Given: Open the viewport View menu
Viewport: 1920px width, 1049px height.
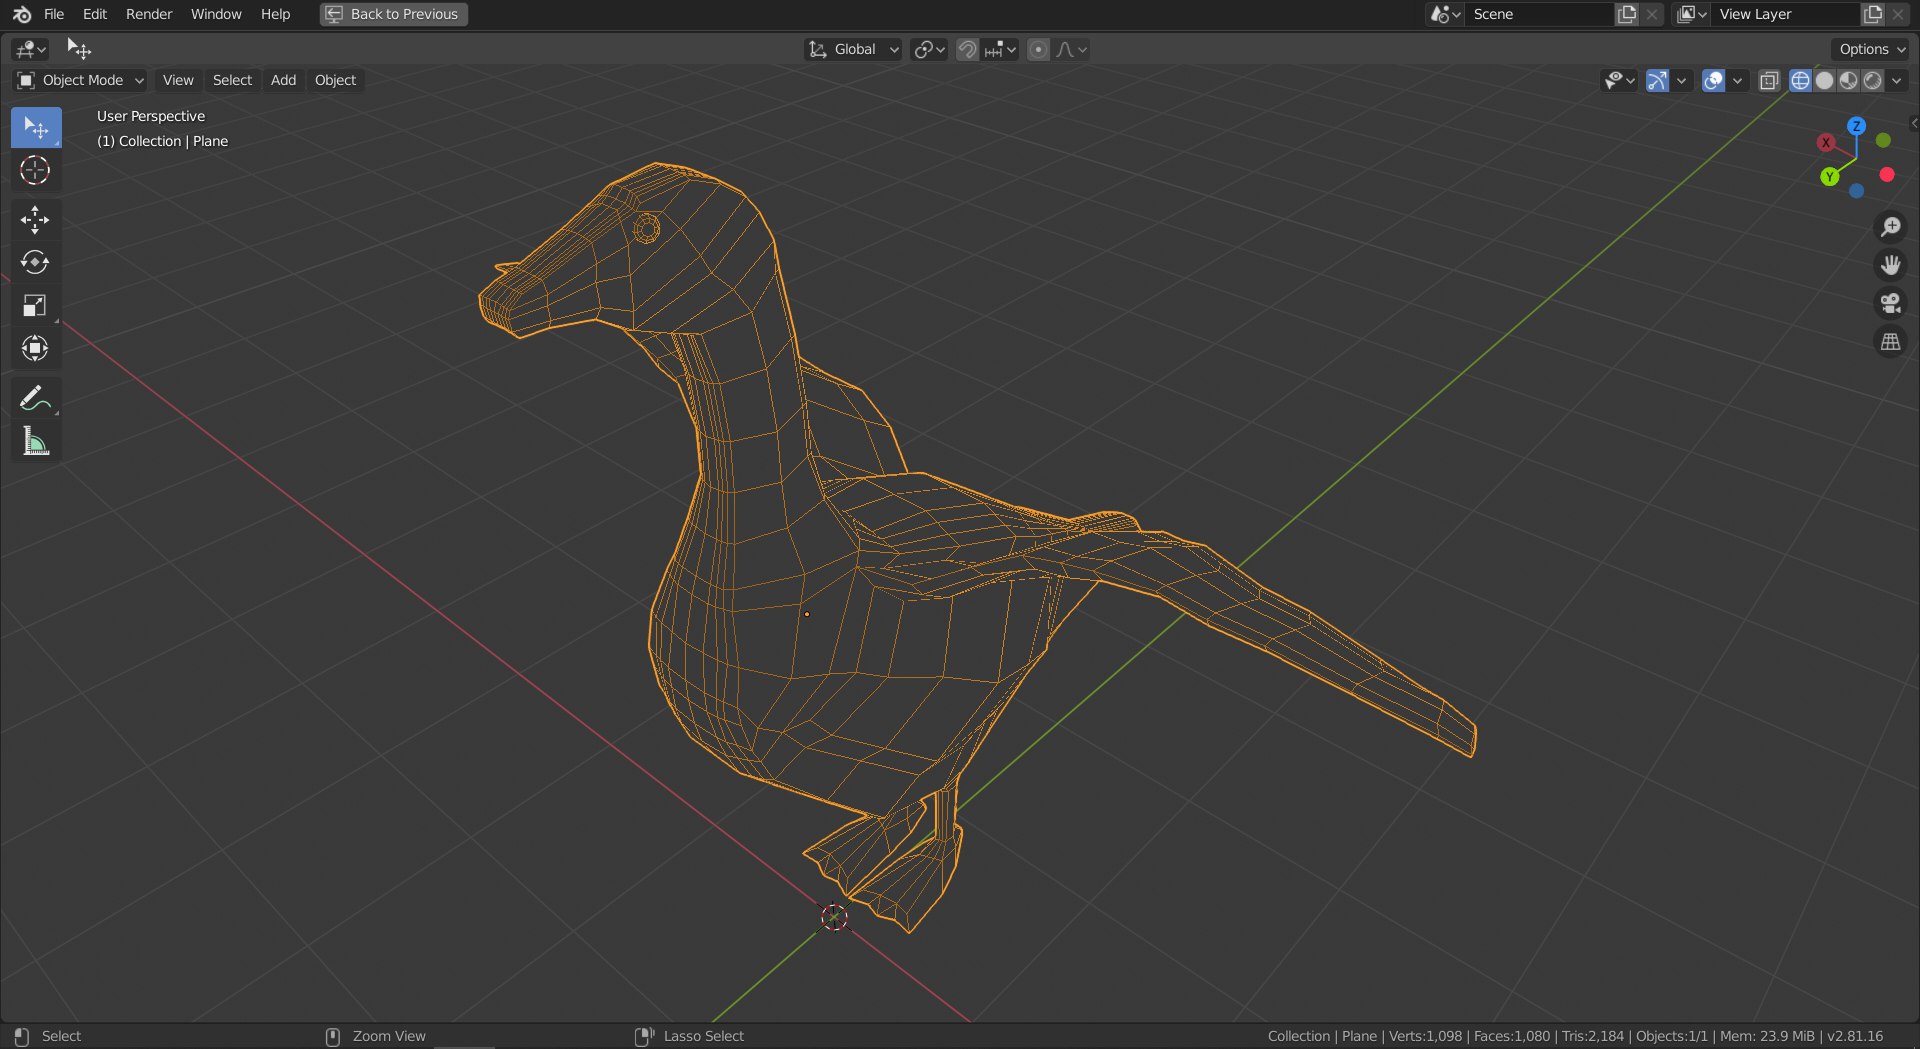Looking at the screenshot, I should coord(178,80).
